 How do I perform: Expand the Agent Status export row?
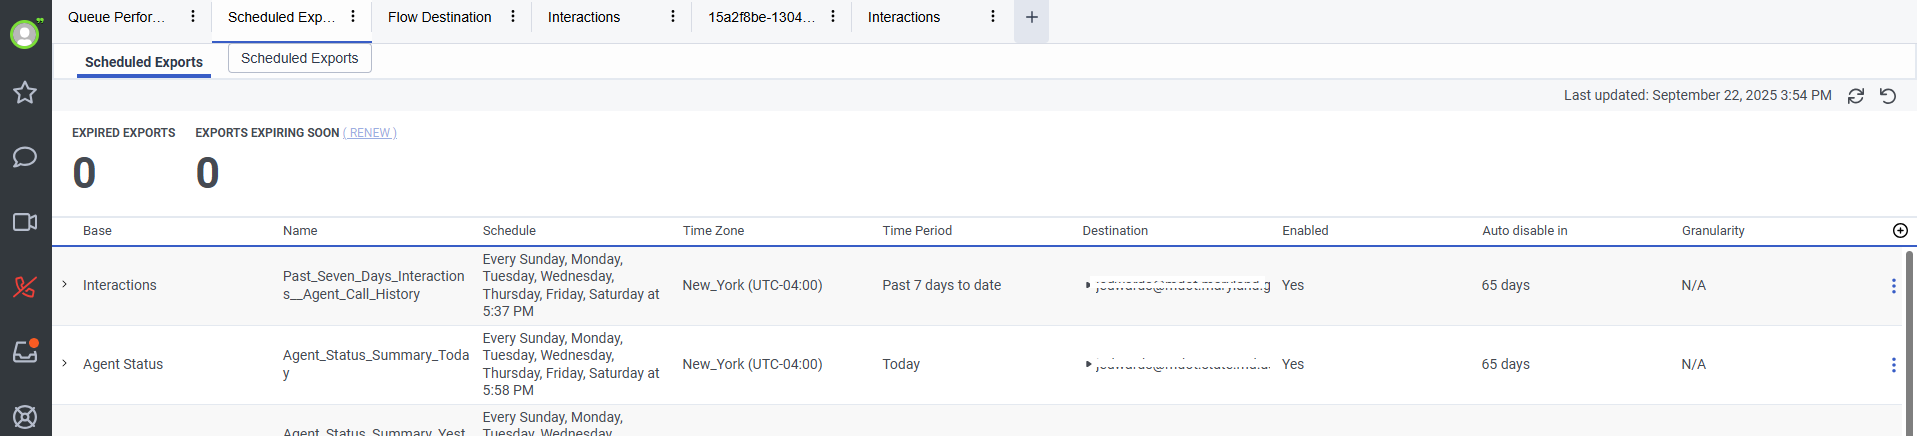coord(65,364)
